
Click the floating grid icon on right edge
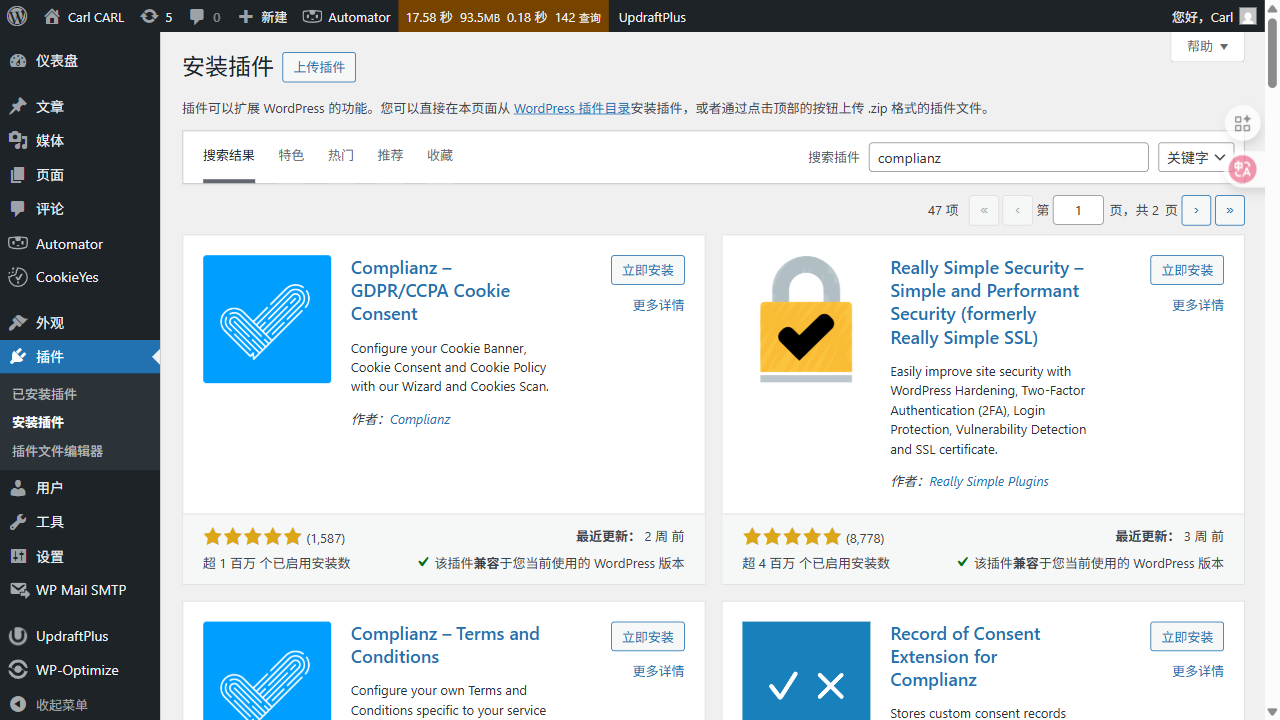tap(1242, 123)
